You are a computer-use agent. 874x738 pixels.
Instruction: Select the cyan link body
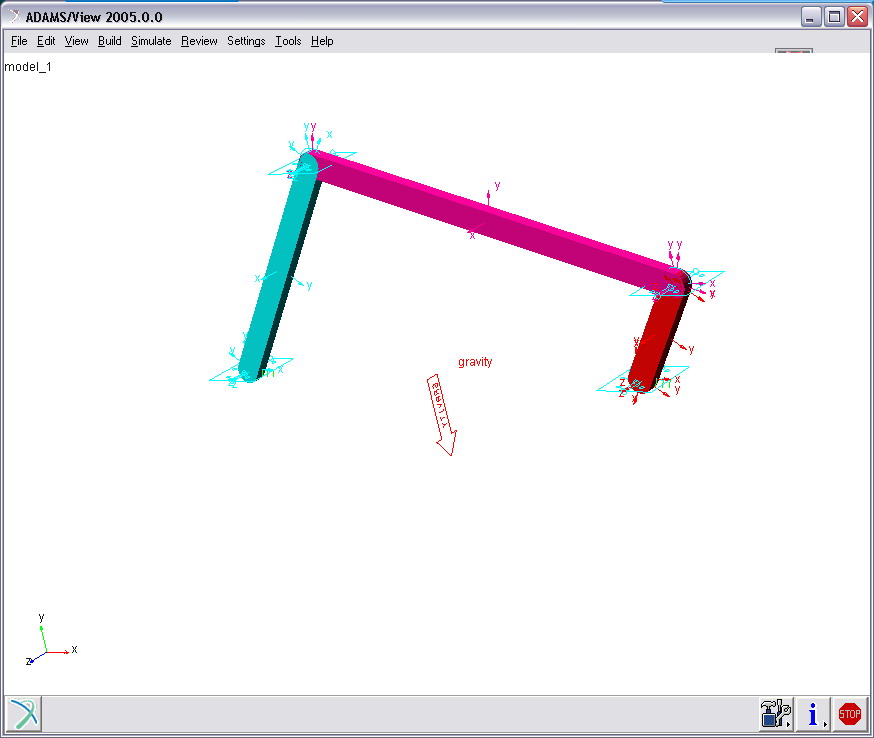(x=279, y=268)
